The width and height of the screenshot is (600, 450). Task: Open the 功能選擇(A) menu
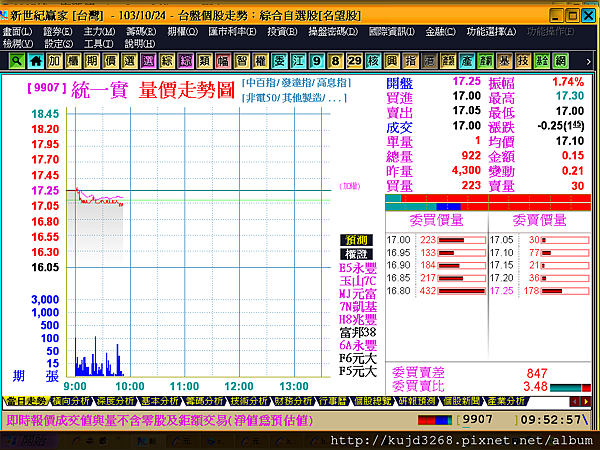(491, 32)
